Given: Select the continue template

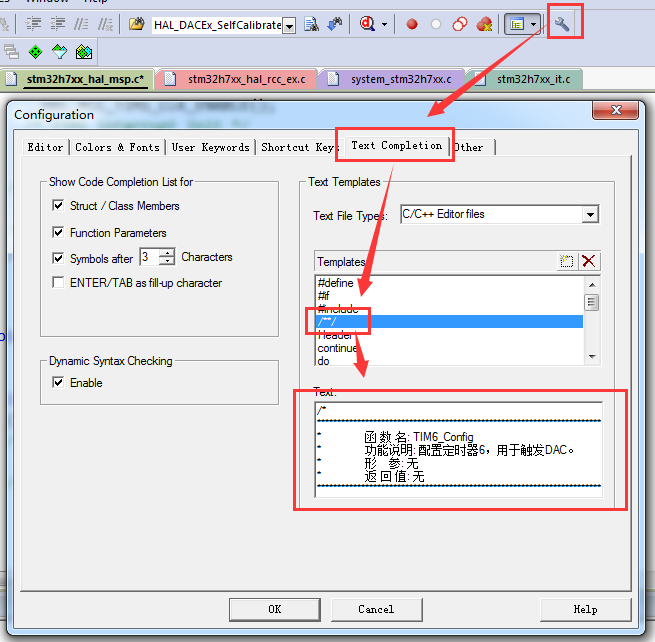Looking at the screenshot, I should click(x=449, y=348).
